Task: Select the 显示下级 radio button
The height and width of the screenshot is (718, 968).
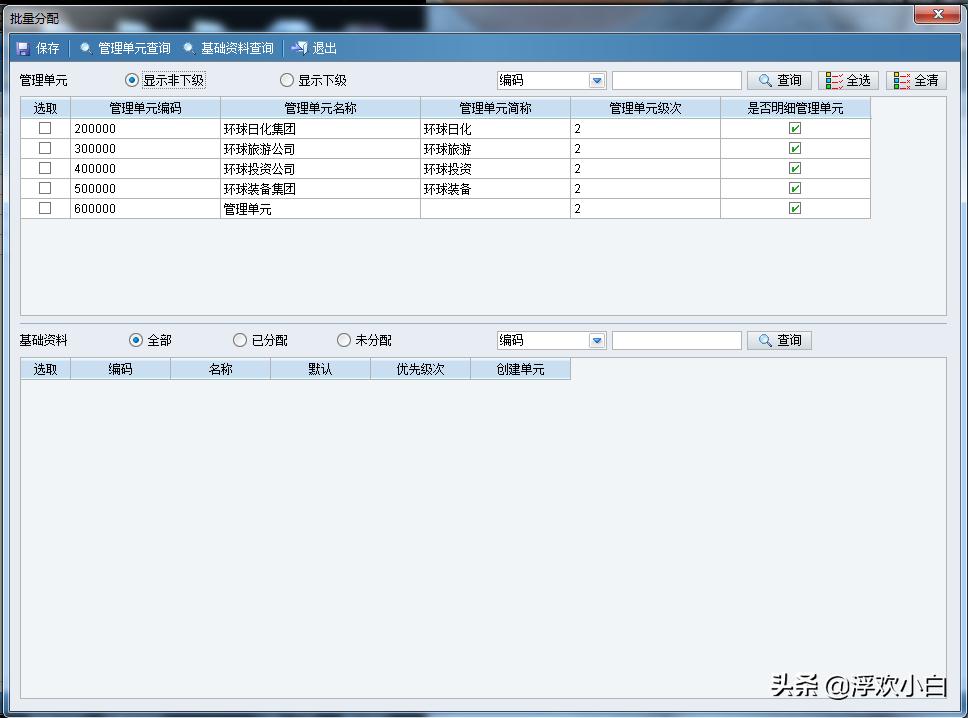Action: (286, 79)
